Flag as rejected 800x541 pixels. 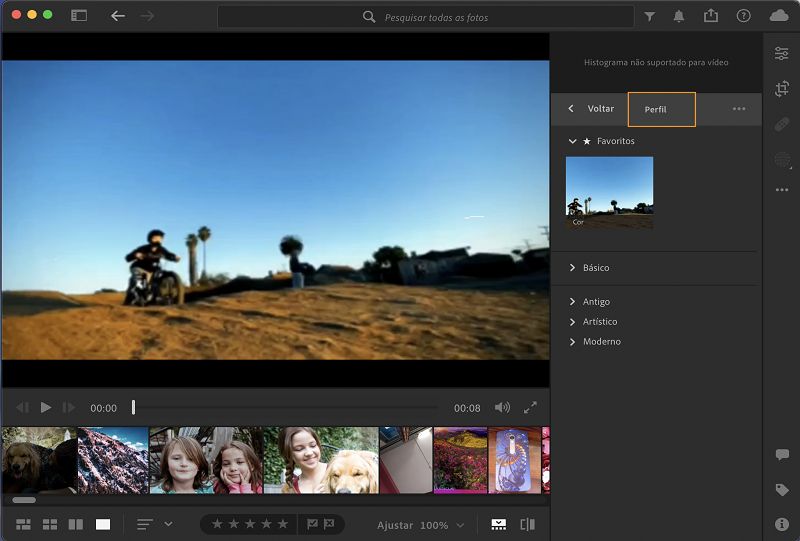pos(329,524)
